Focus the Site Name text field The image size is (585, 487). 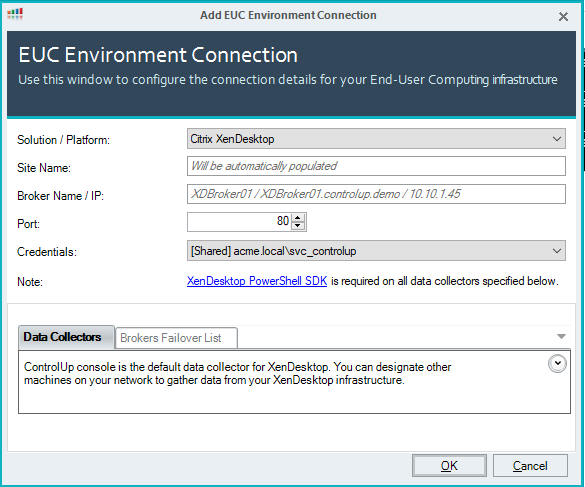pos(376,166)
